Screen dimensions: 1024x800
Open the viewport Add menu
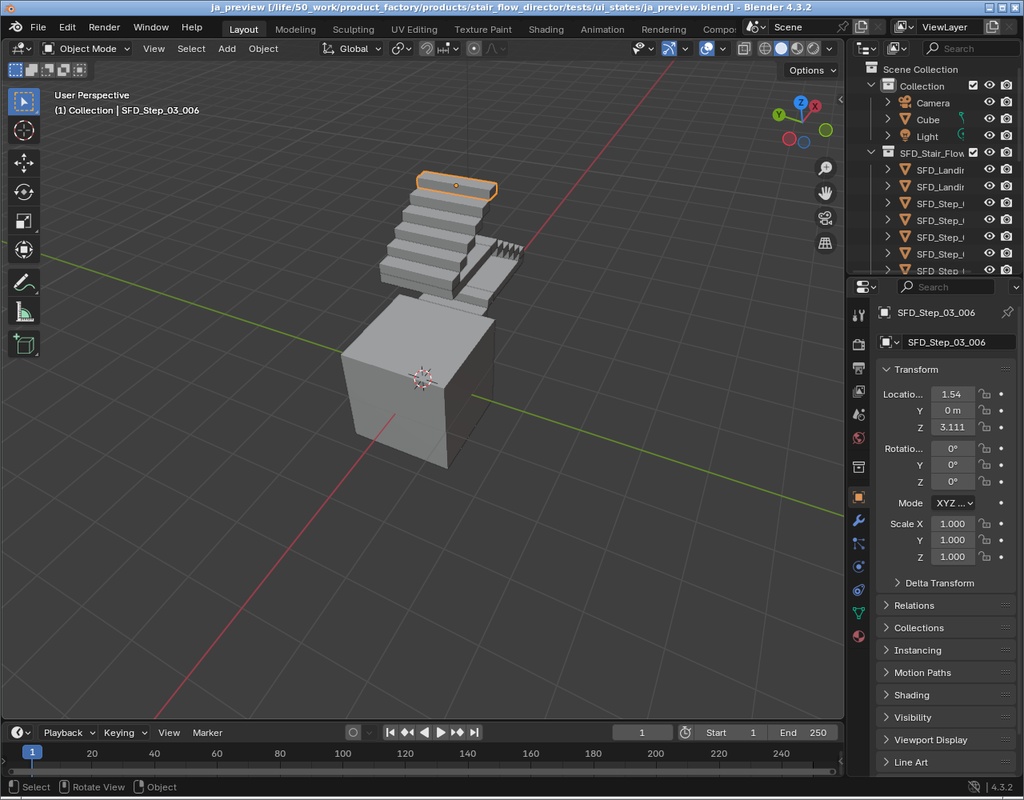227,49
